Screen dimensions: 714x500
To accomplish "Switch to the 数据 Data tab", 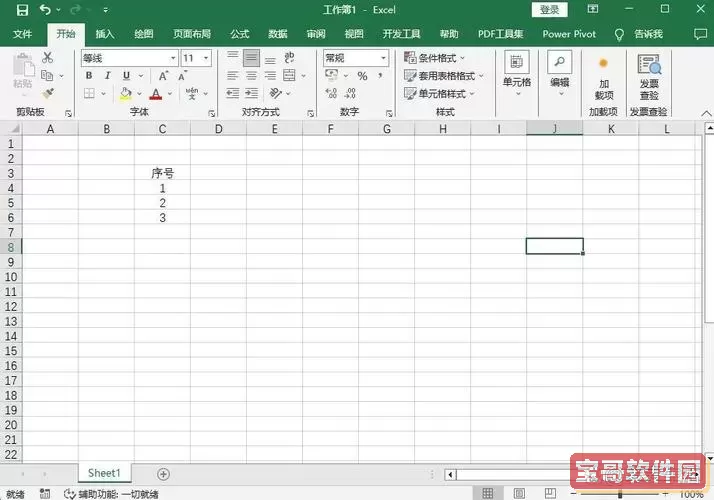I will pyautogui.click(x=278, y=34).
